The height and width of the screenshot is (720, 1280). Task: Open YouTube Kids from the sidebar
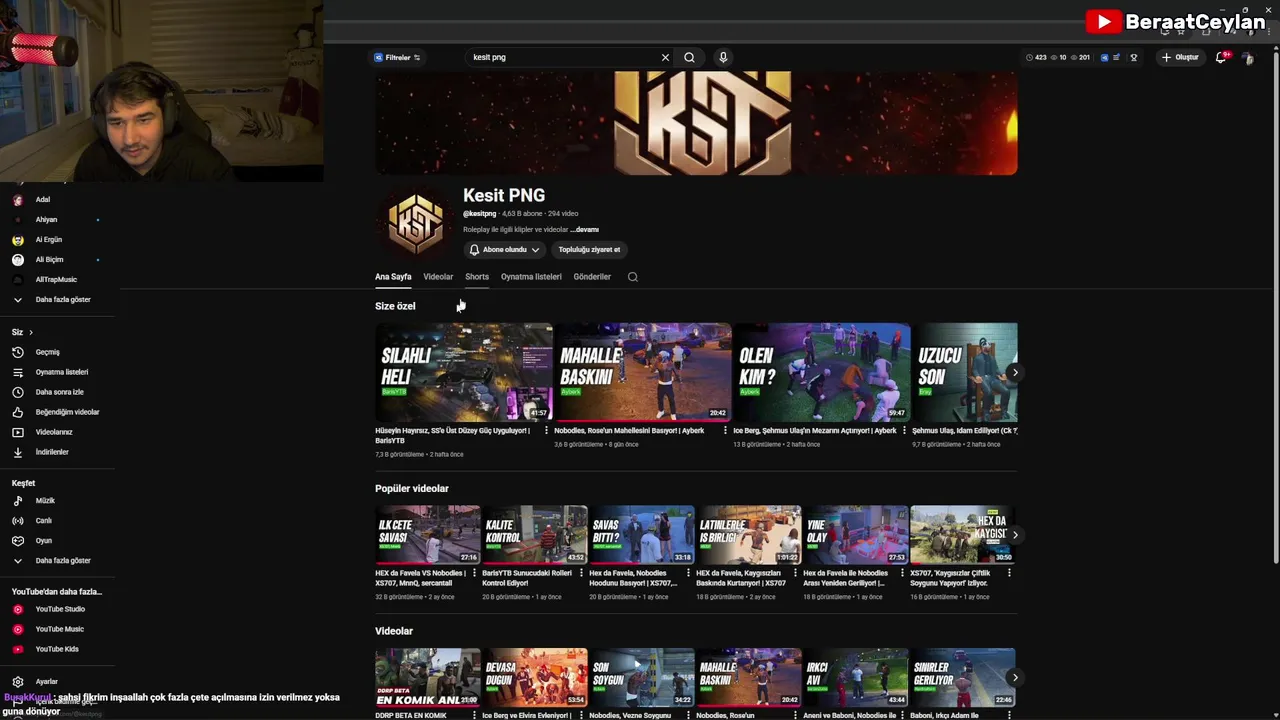coord(57,649)
